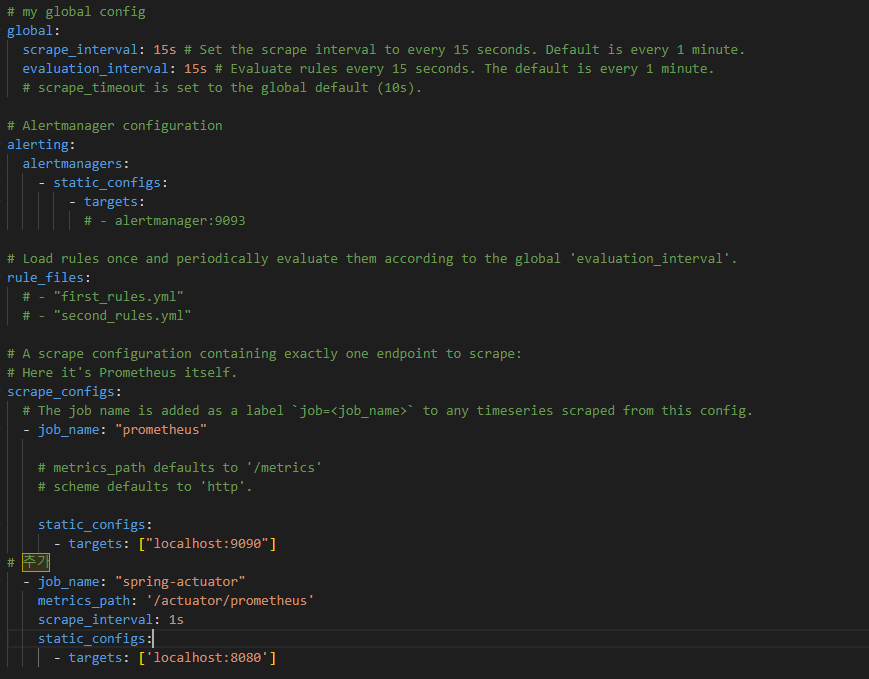Click the 'metrics_path defaults to' comment
This screenshot has width=869, height=679.
pyautogui.click(x=180, y=468)
